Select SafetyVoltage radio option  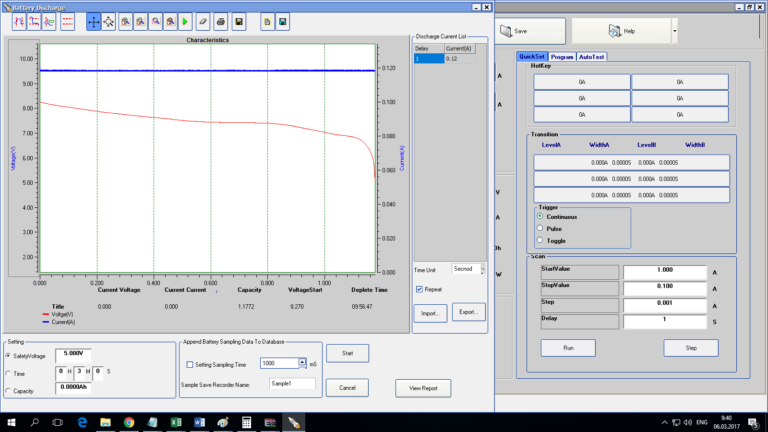click(8, 356)
